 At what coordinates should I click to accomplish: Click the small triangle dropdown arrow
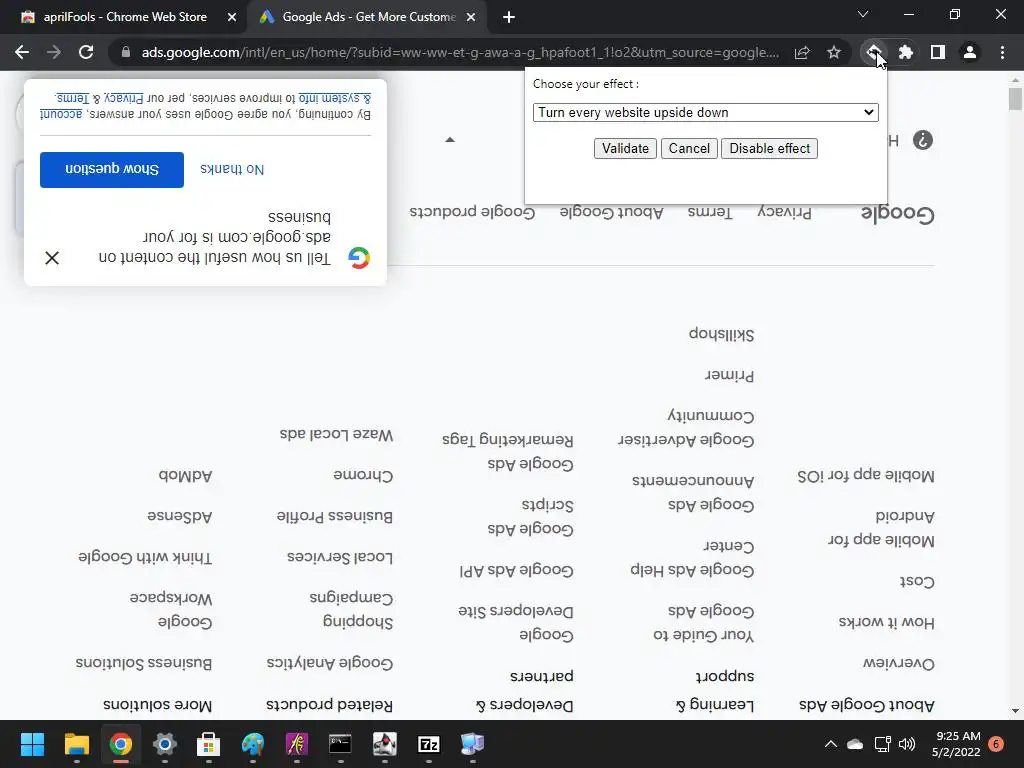[450, 140]
